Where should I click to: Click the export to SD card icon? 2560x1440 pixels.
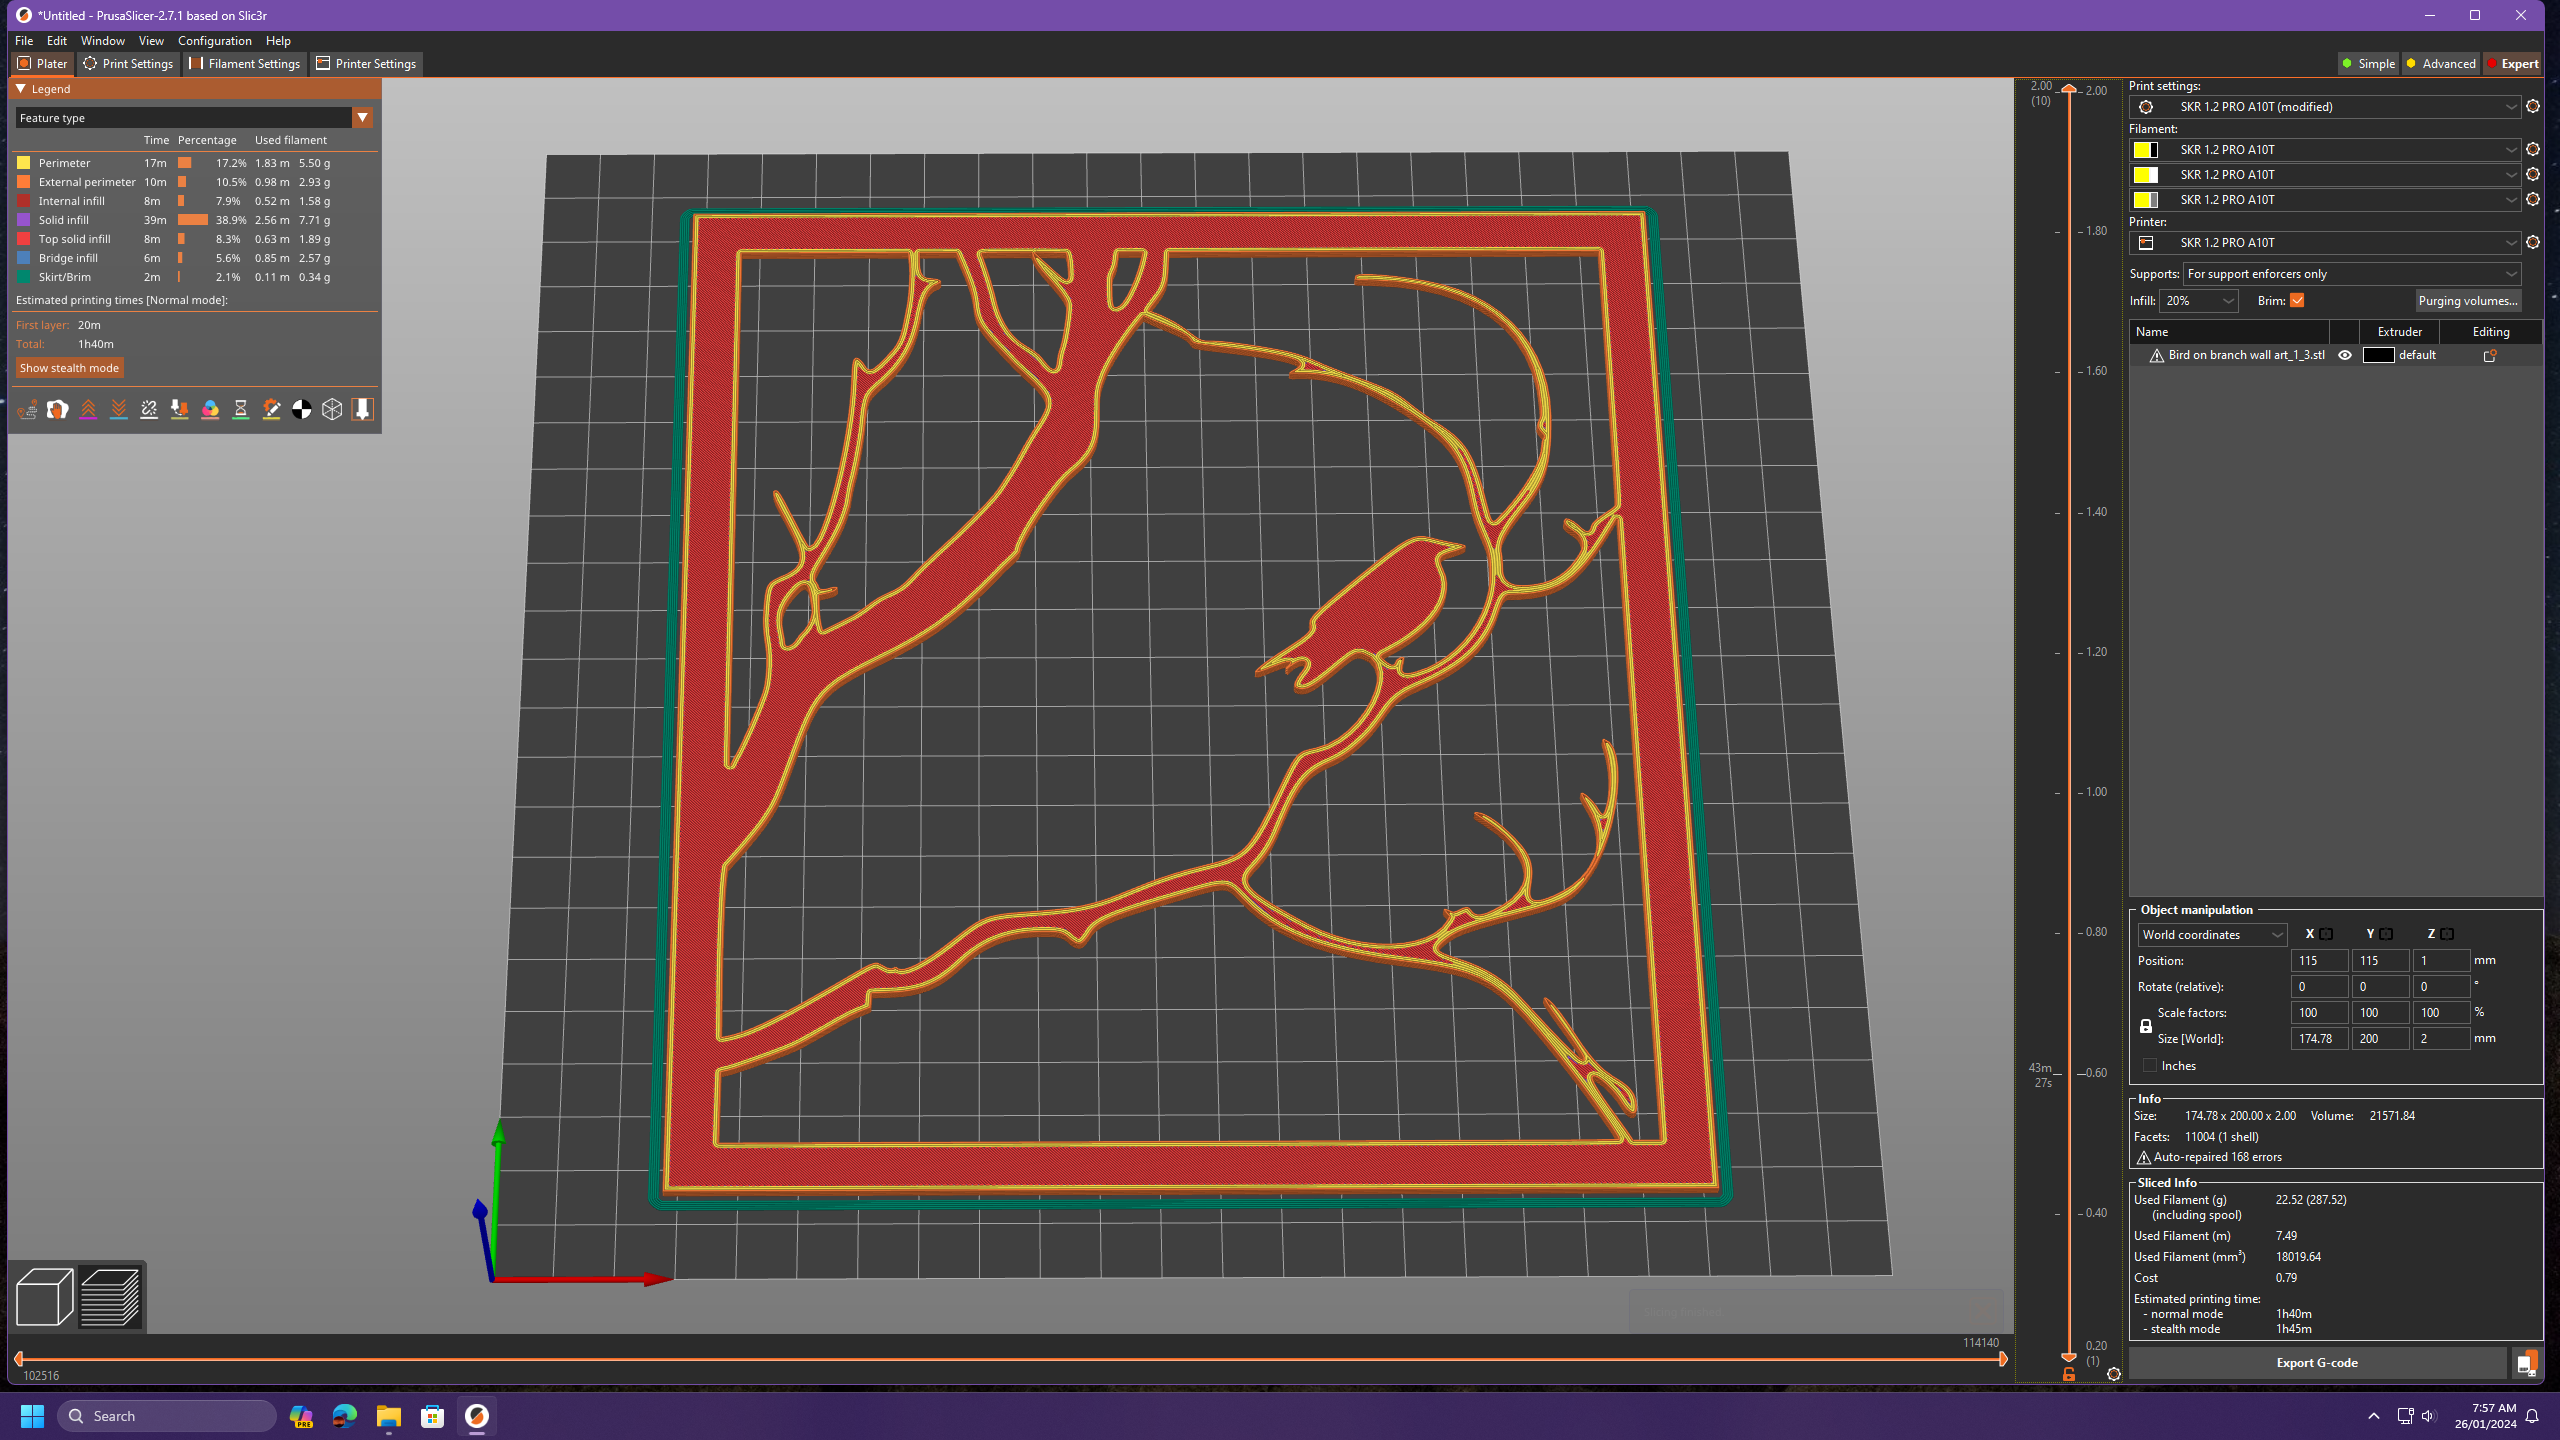(x=2527, y=1363)
